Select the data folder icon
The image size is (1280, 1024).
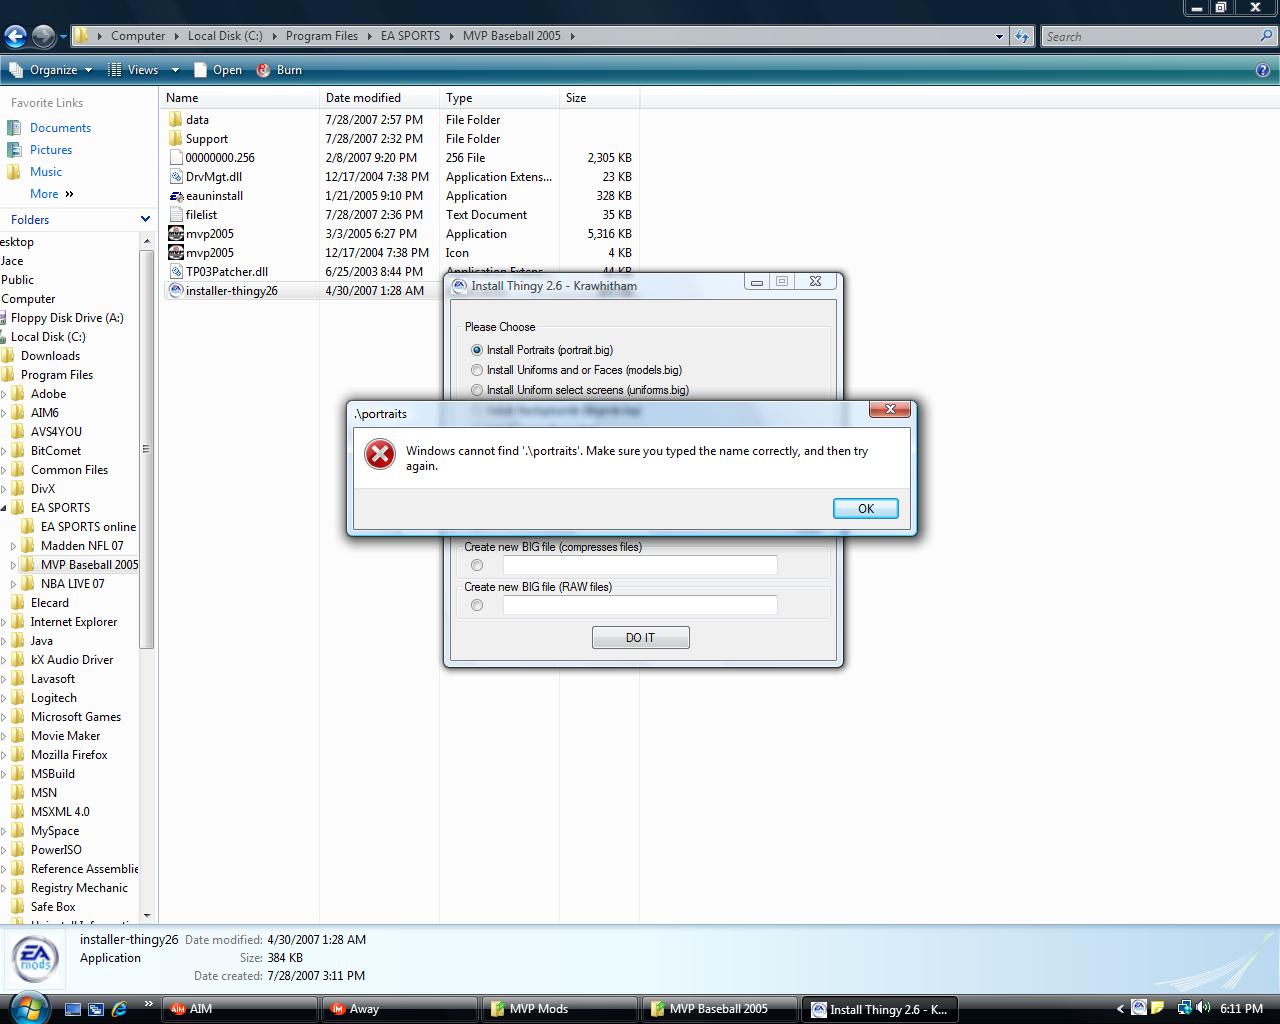tap(176, 119)
